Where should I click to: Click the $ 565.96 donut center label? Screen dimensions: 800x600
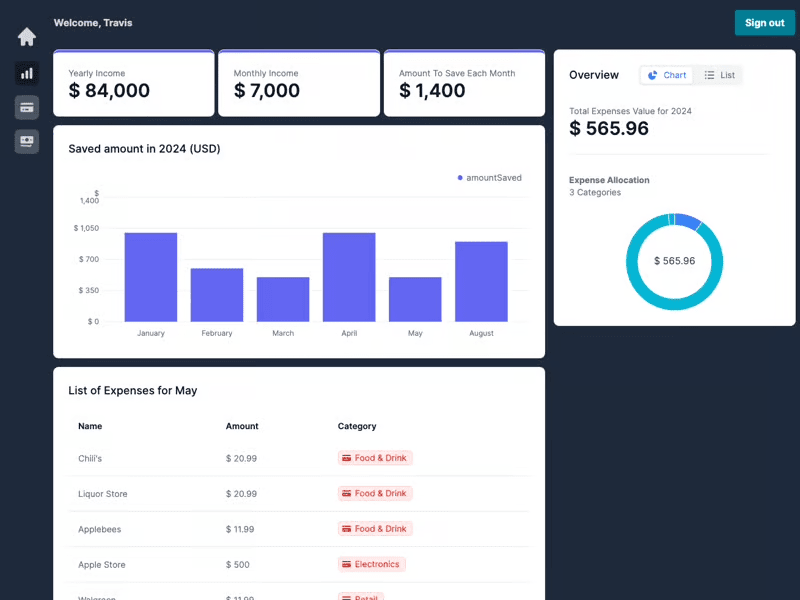(x=674, y=261)
